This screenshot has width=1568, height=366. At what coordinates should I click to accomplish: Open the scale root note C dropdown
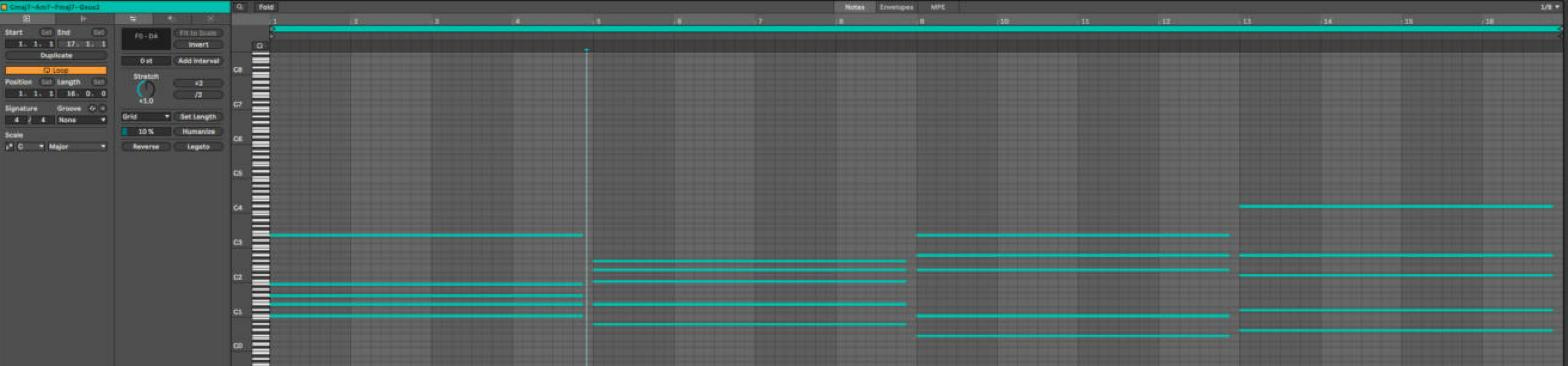(x=31, y=147)
